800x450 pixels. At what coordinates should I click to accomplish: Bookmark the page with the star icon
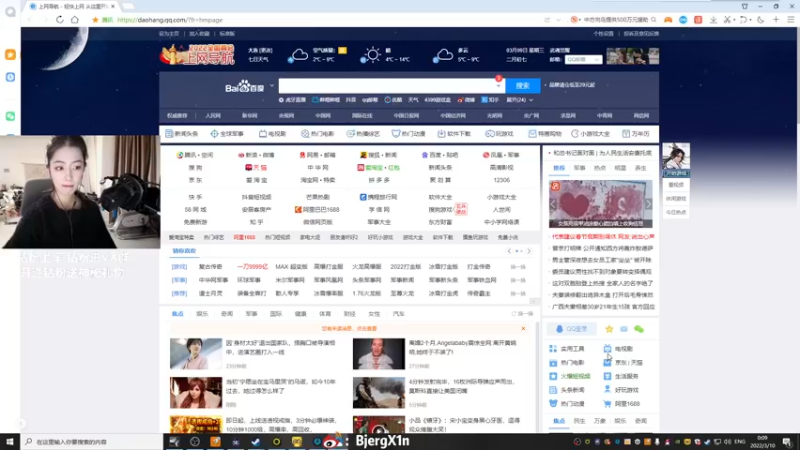(95, 20)
